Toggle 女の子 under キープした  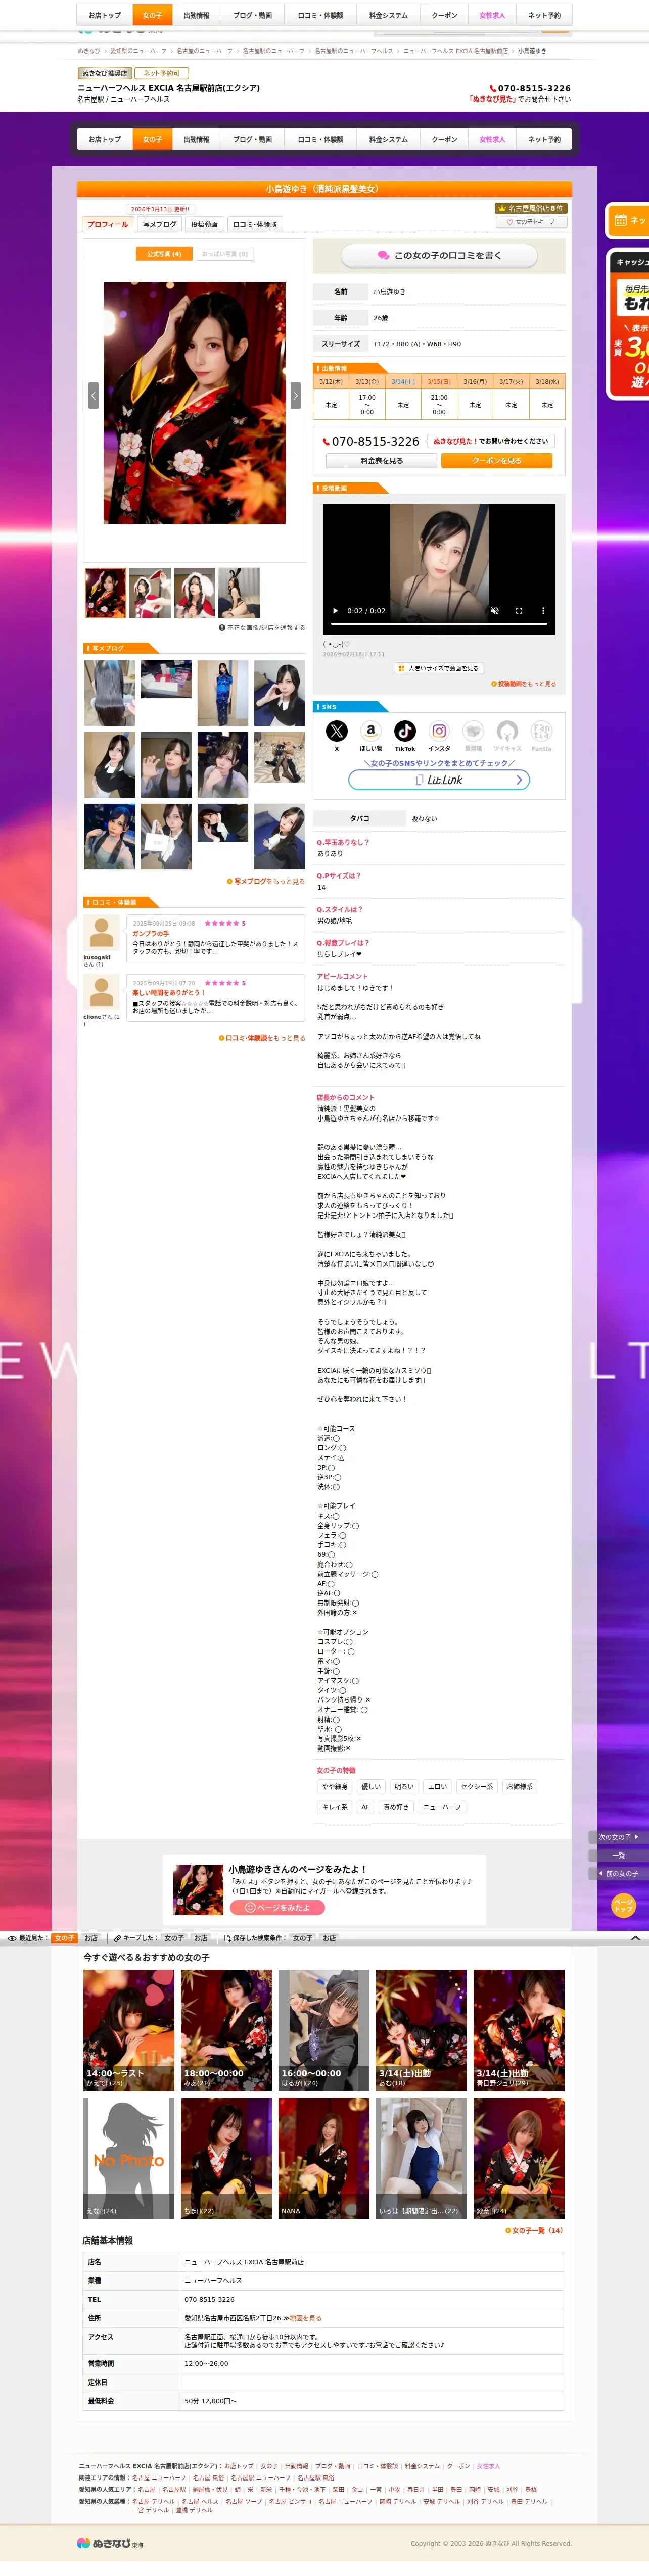click(x=174, y=1938)
